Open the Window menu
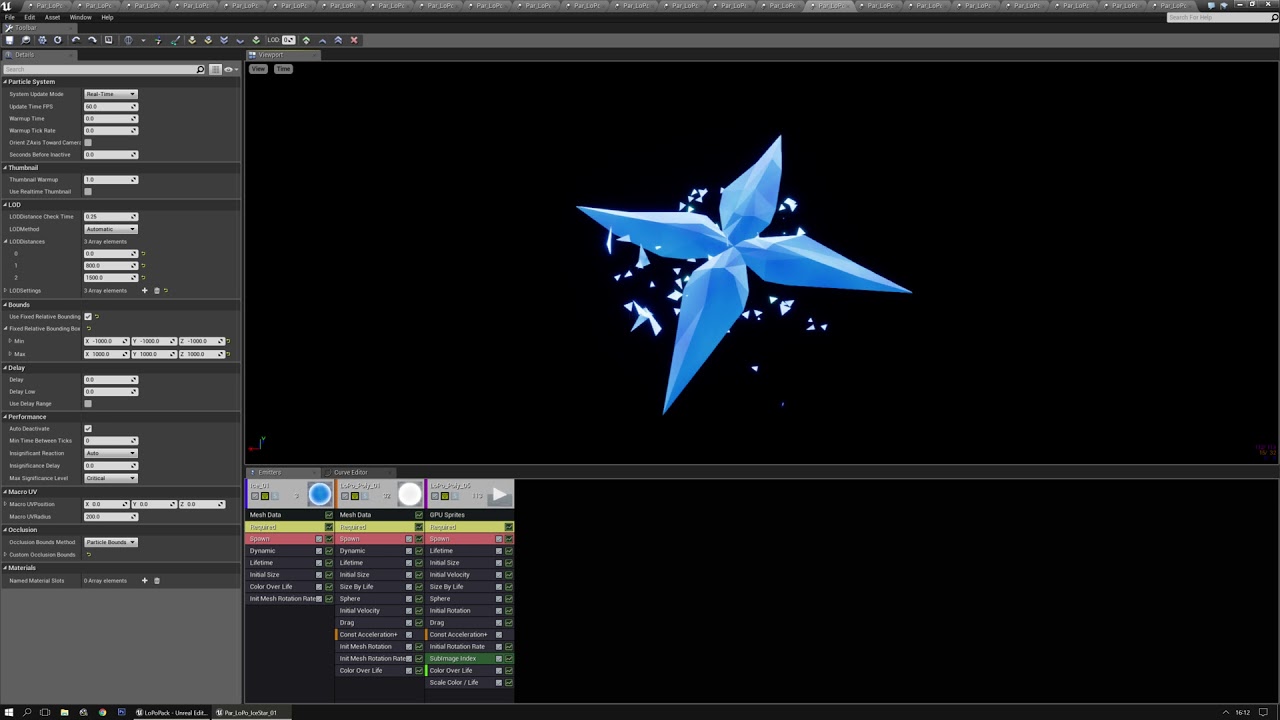This screenshot has width=1280, height=720. 80,17
